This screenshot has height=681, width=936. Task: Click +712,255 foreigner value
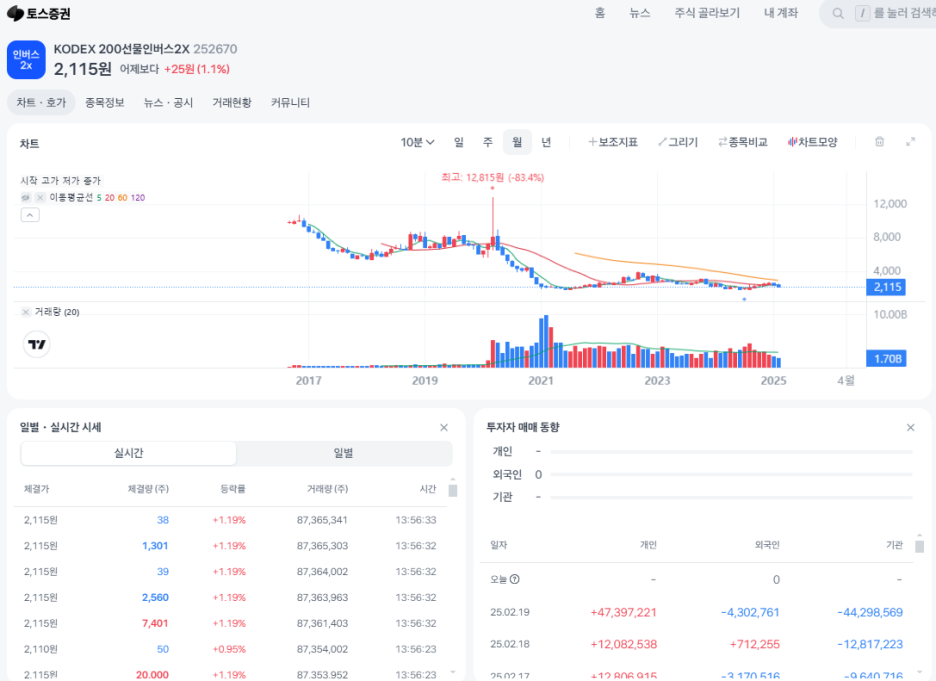click(755, 644)
